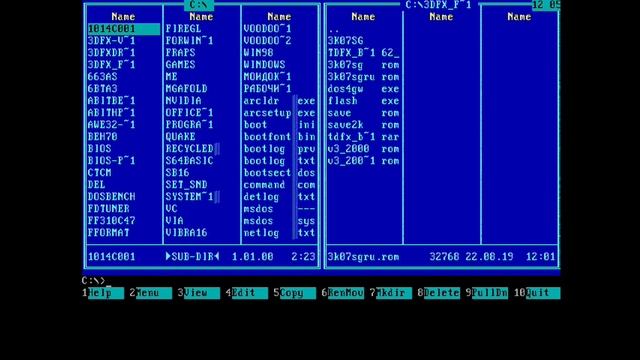Select the 3DFX_F~1 directory in left panel
Screen dimensions: 640x360
pos(111,64)
